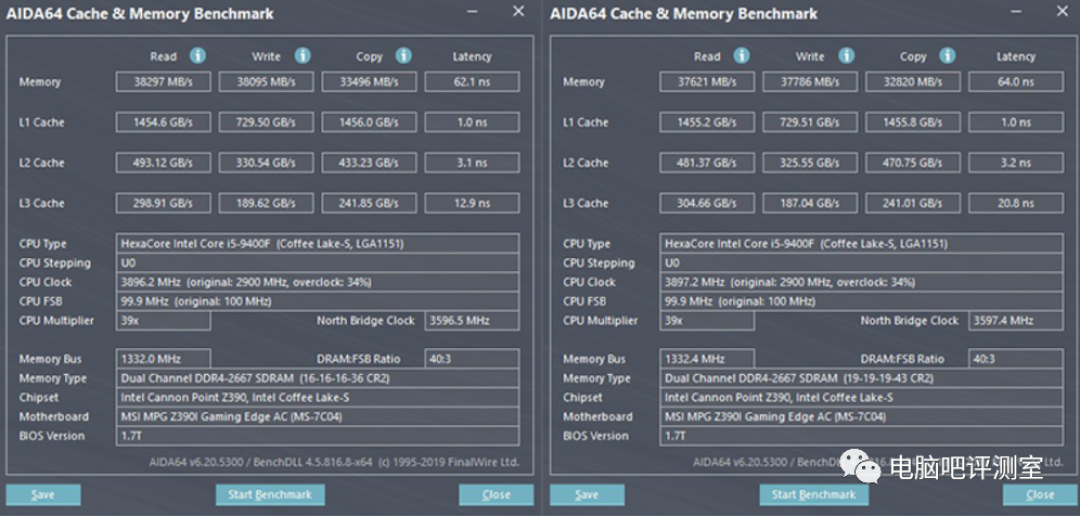This screenshot has height=516, width=1080.
Task: Click Chipset Intel Cannon Point Z390 in left window
Action: [x=318, y=398]
